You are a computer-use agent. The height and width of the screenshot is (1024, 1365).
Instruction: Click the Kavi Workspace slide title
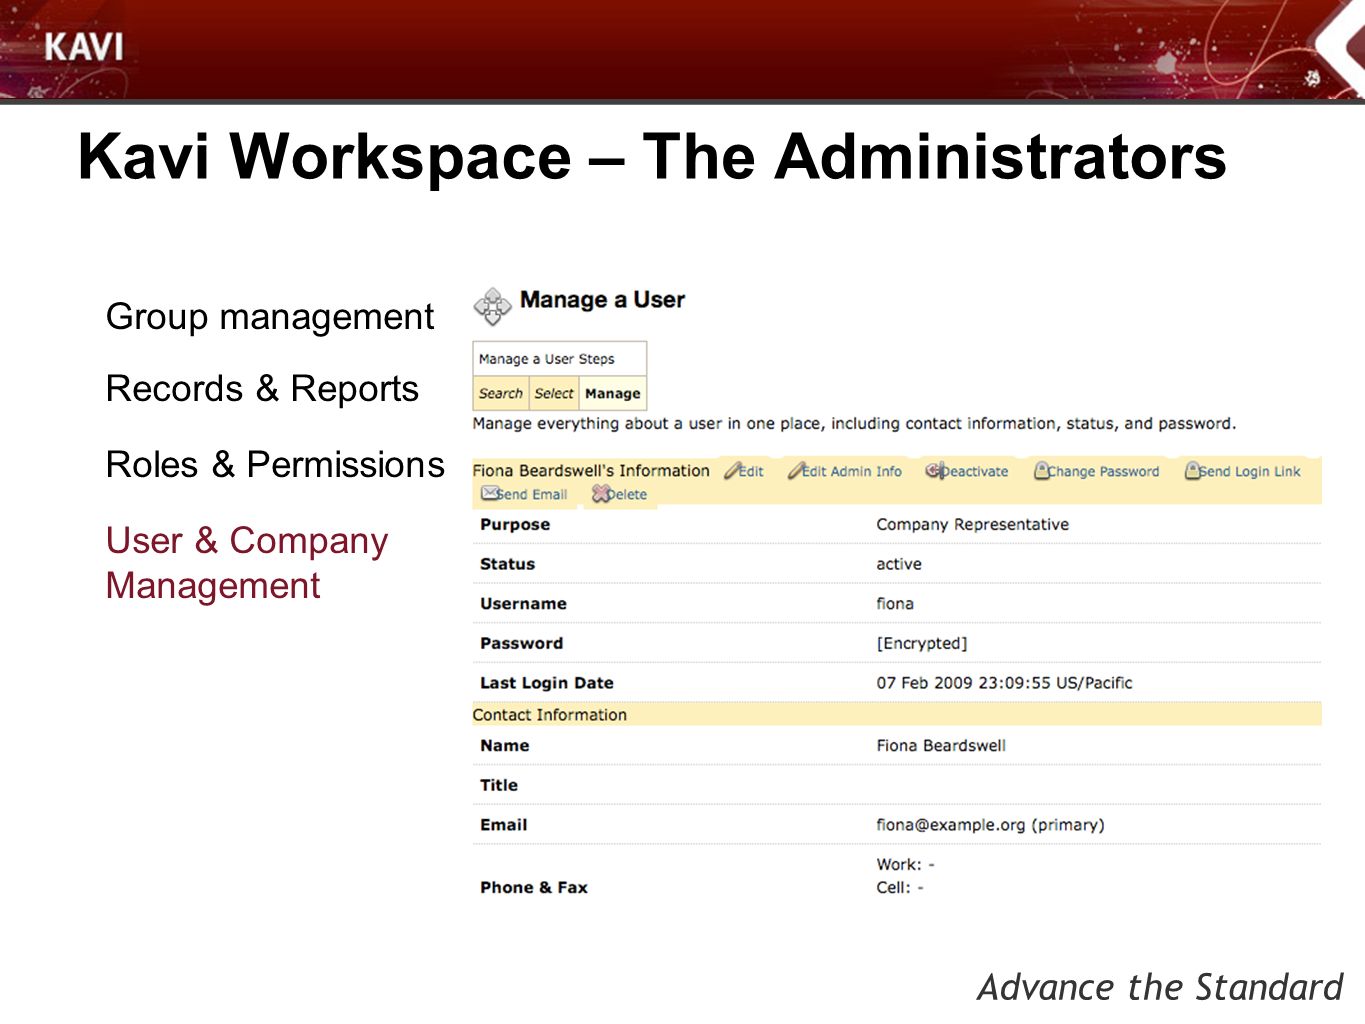652,157
